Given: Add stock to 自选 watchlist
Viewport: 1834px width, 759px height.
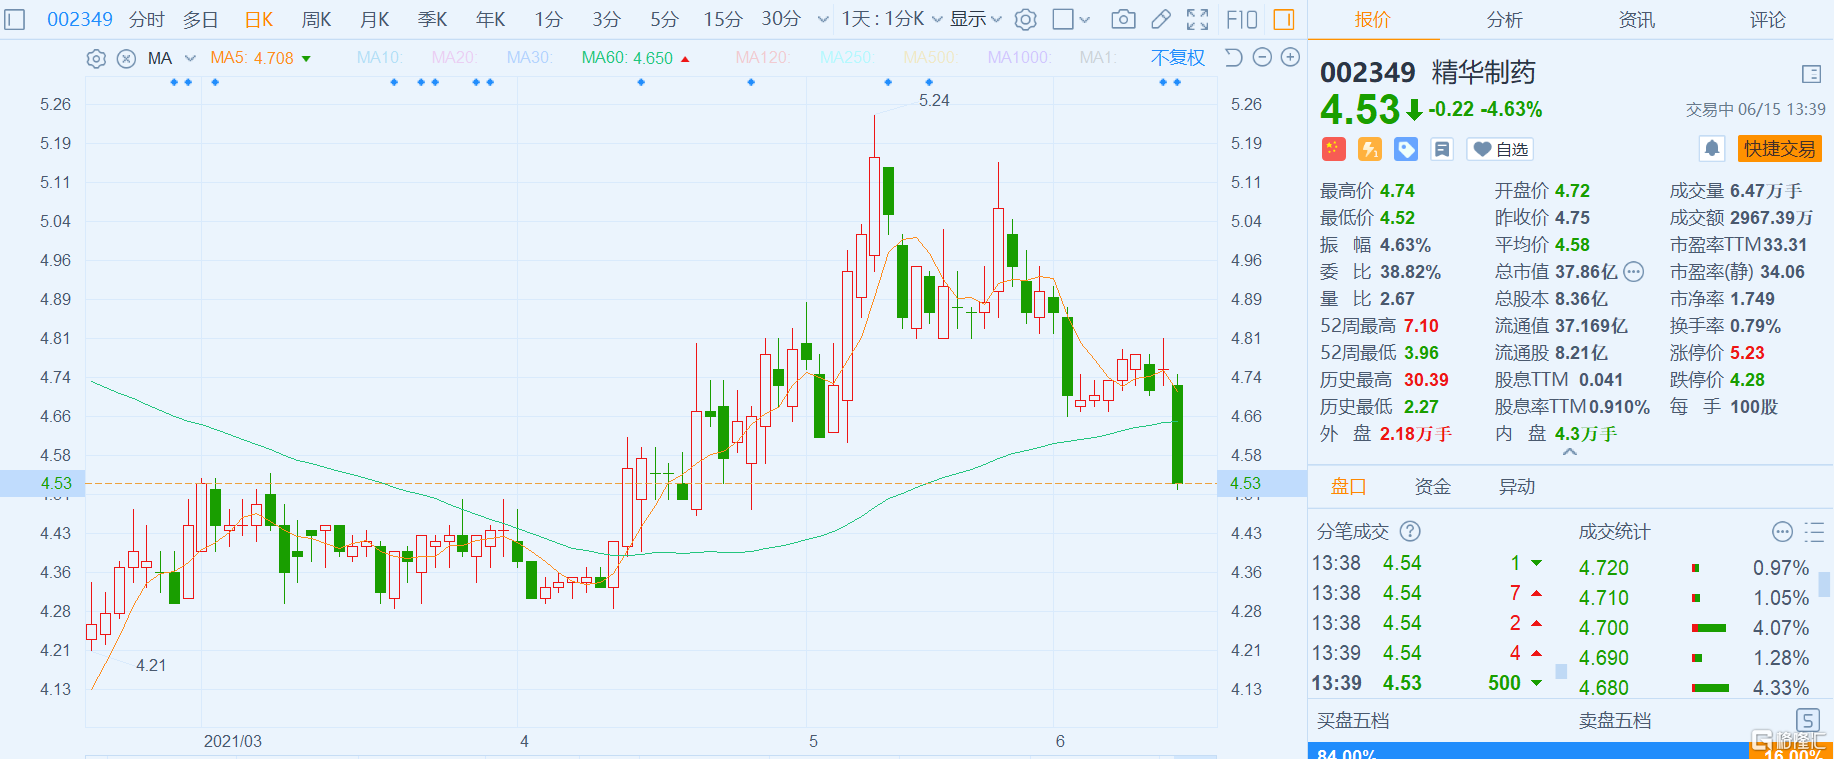Looking at the screenshot, I should [1500, 149].
